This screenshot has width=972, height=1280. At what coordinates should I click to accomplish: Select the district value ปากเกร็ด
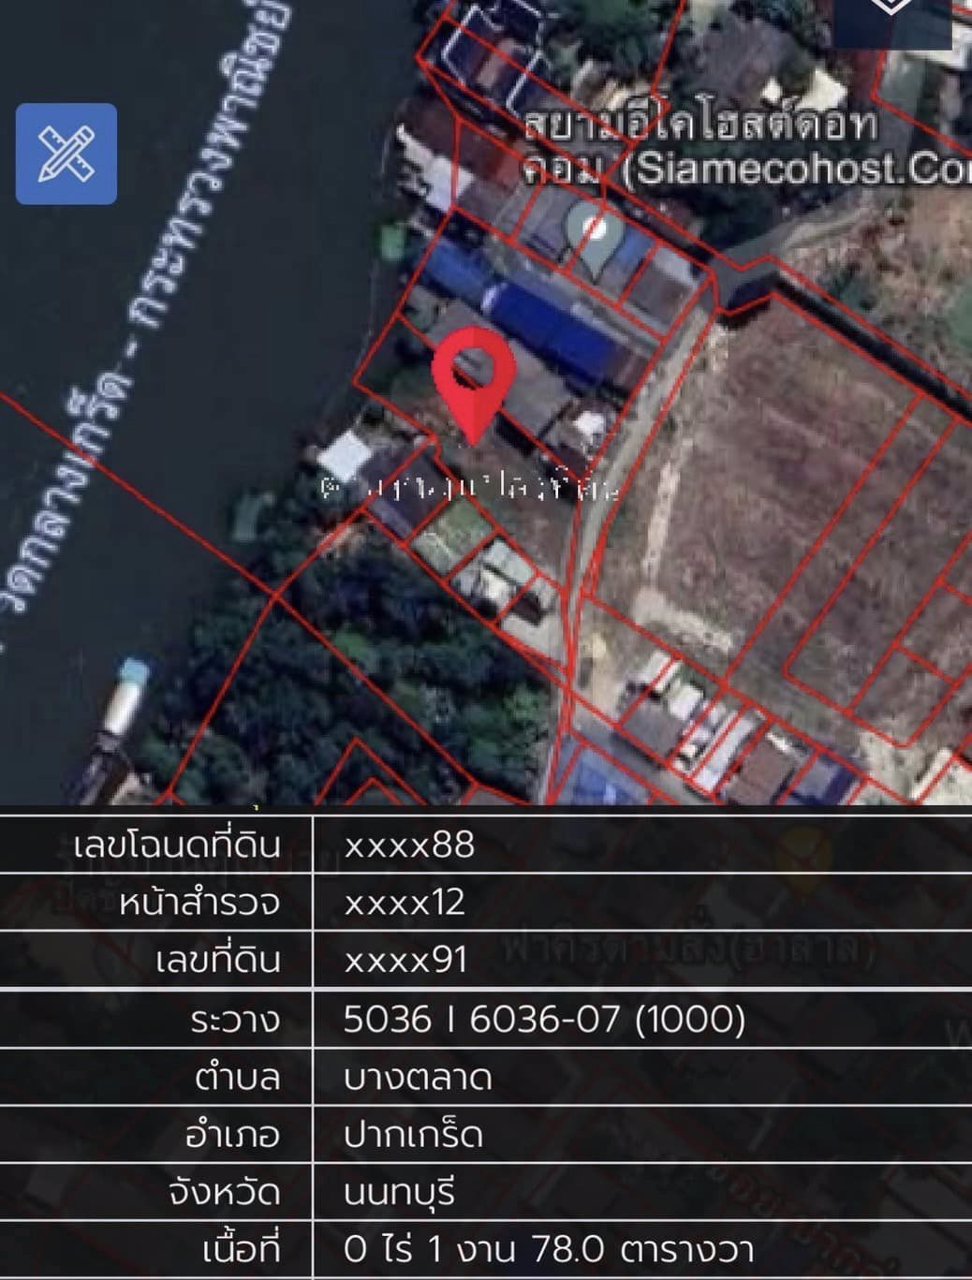(414, 1135)
